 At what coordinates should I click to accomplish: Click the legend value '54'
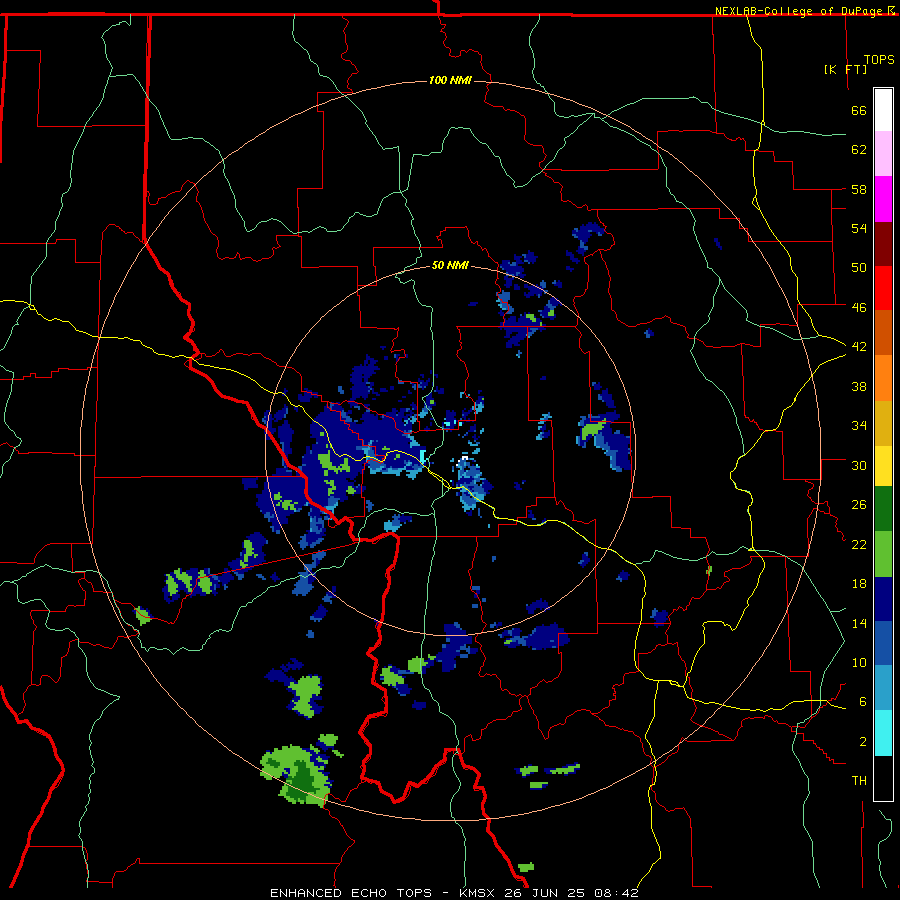point(859,228)
